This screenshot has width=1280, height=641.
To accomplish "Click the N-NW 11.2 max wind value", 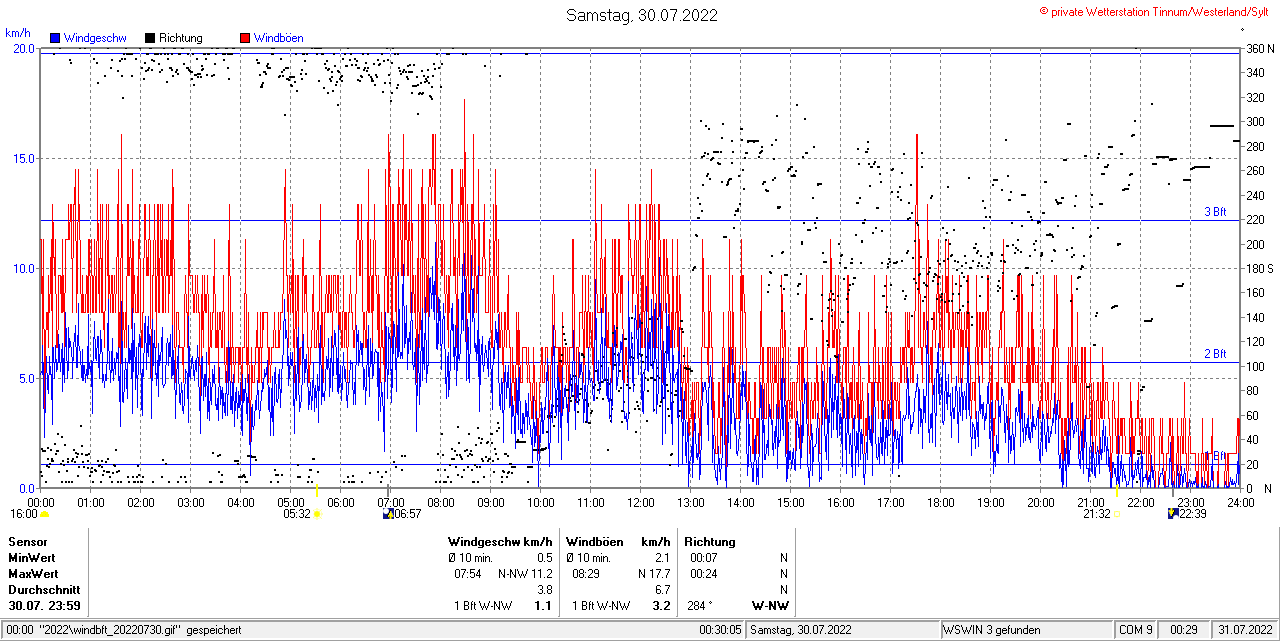I will 525,574.
